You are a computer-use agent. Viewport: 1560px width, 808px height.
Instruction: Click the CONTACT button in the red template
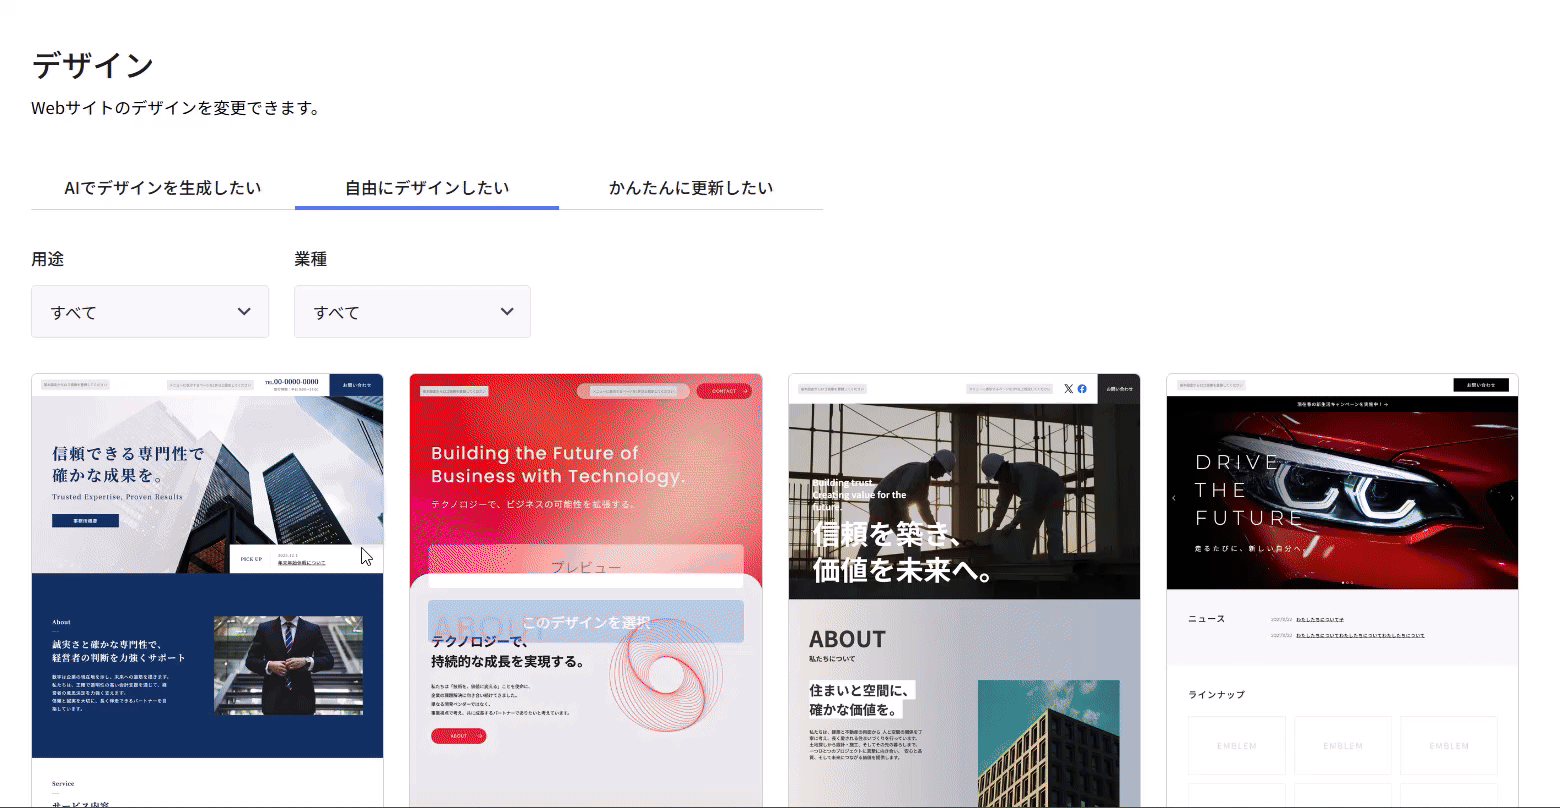click(x=723, y=391)
